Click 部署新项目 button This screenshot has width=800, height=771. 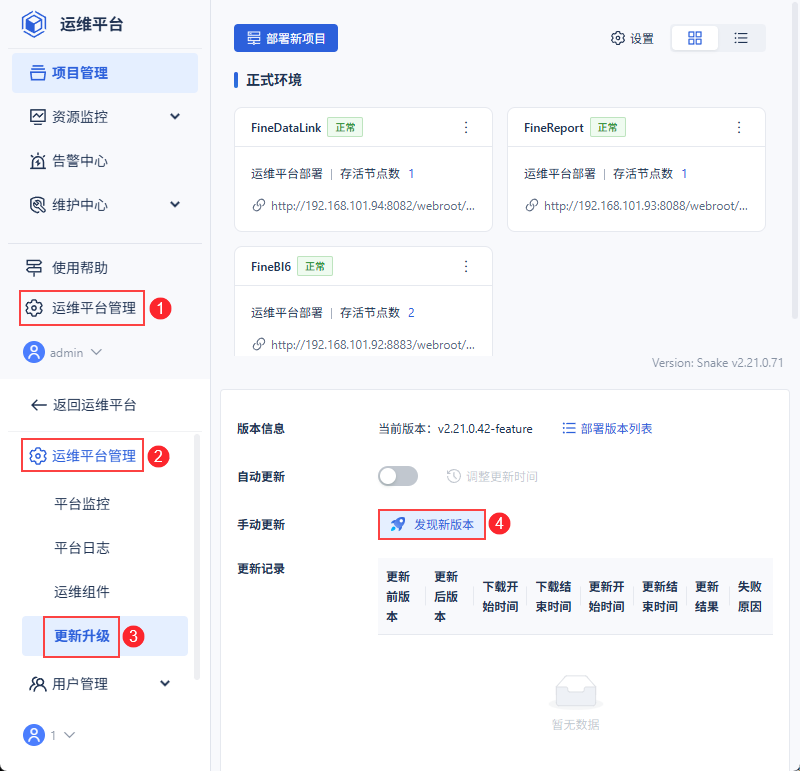pos(286,38)
